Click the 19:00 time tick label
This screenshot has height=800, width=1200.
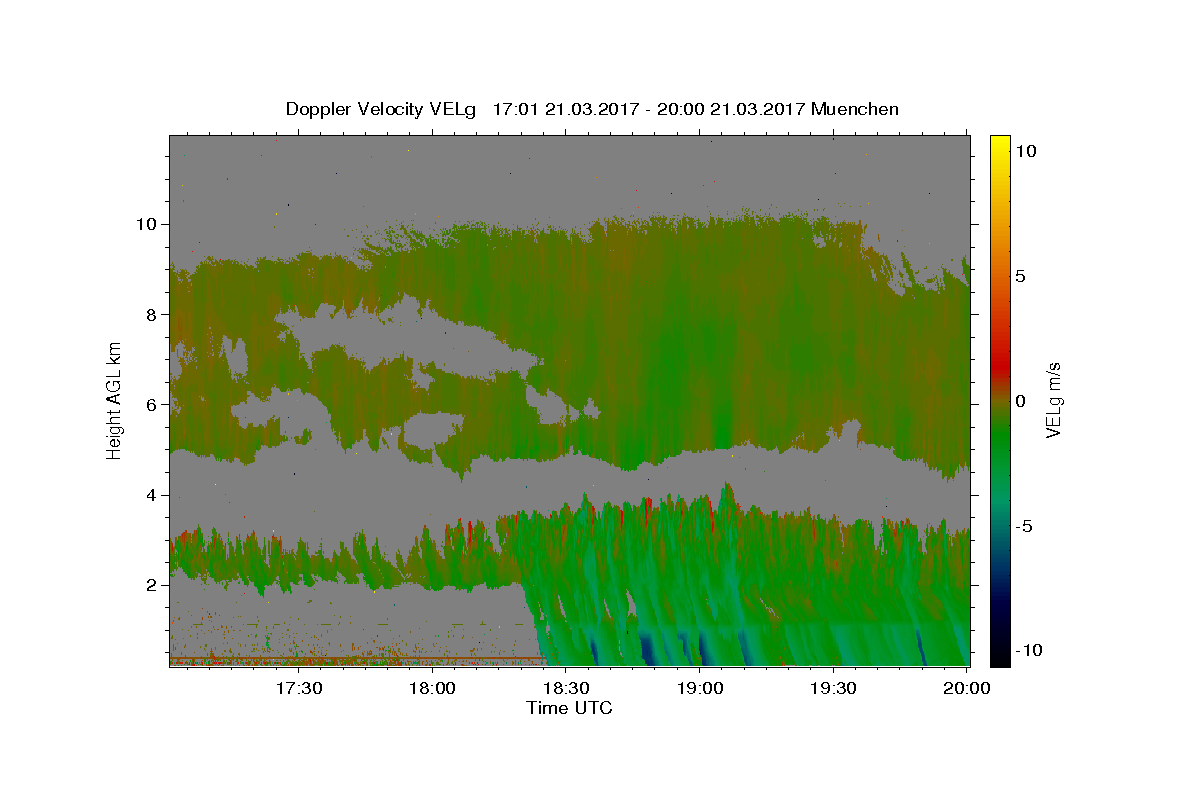tap(700, 688)
